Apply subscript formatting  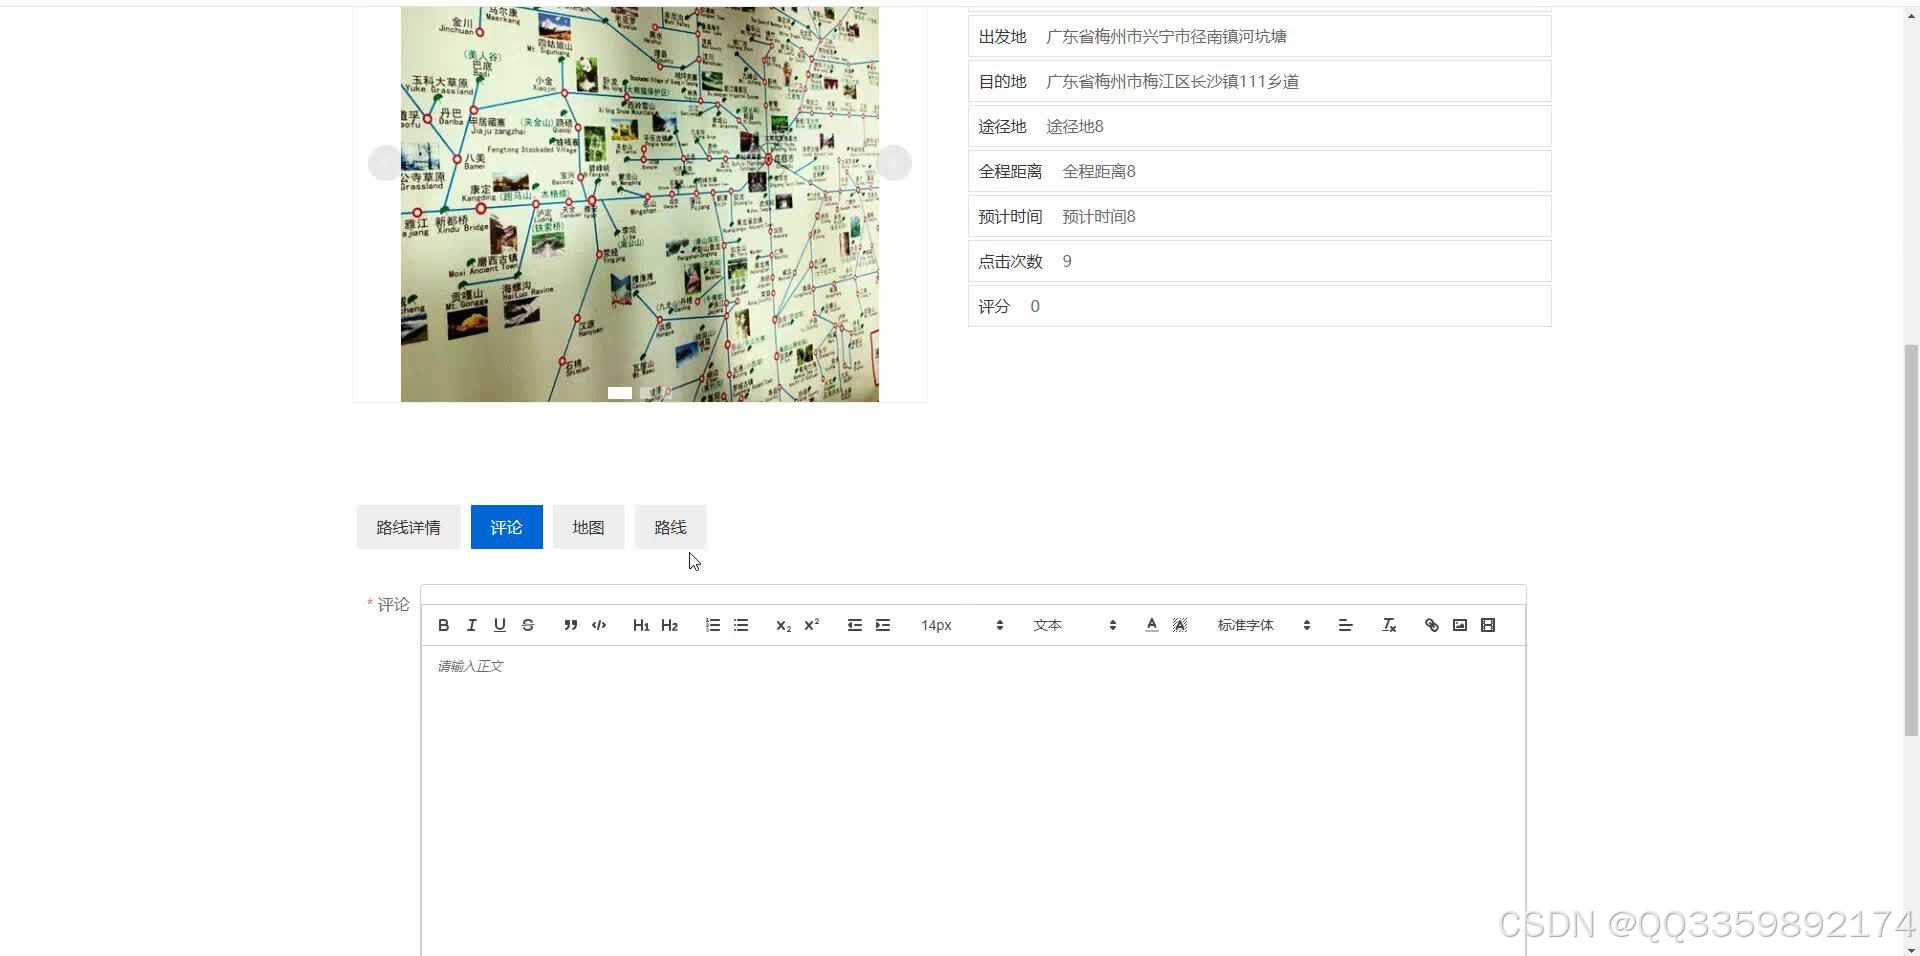pos(783,625)
